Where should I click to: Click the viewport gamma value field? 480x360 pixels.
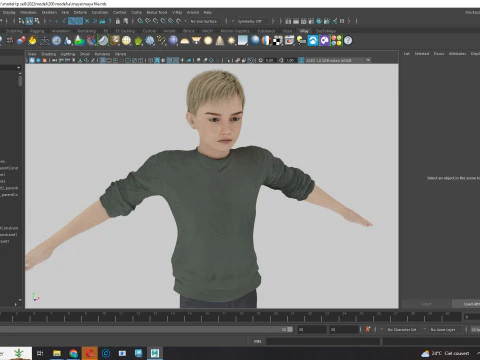[290, 60]
